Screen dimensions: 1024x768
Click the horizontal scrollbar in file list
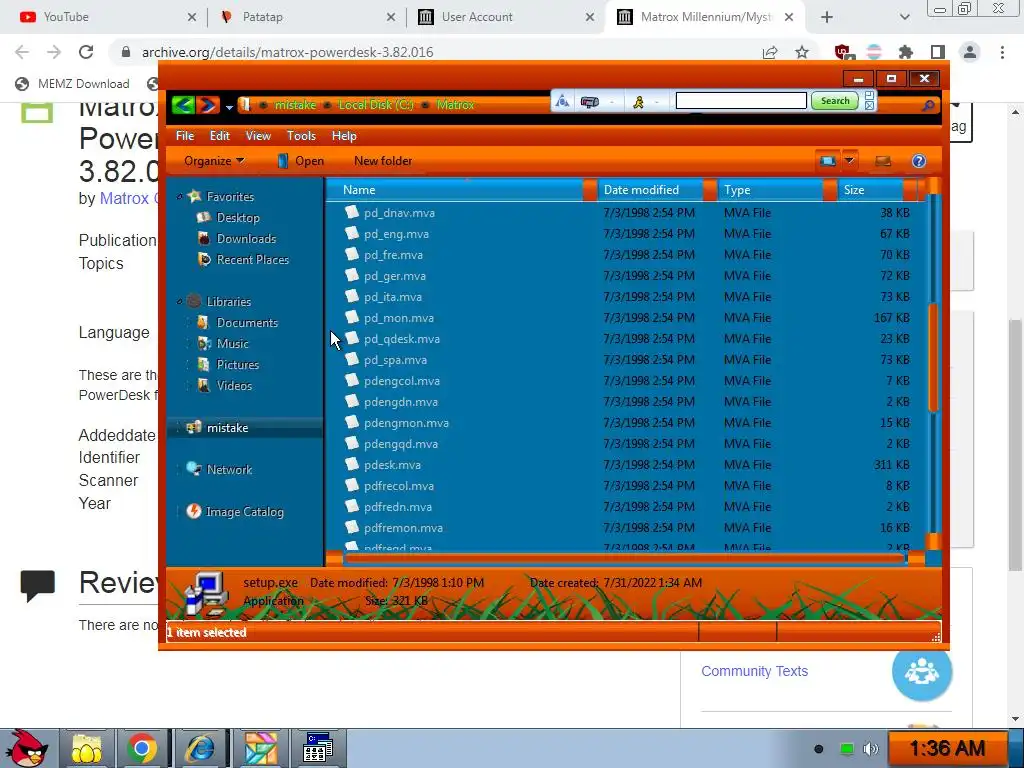pyautogui.click(x=624, y=558)
